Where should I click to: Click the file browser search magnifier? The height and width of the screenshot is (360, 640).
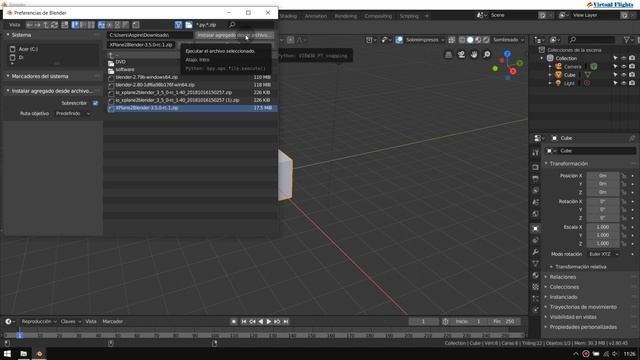pyautogui.click(x=232, y=25)
